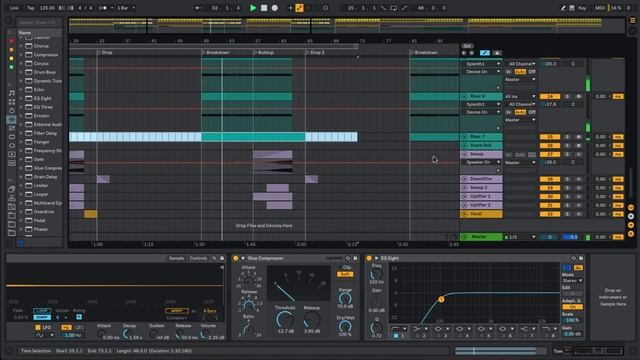
Task: Open the EQ Eight Stereo mode dropdown
Action: pyautogui.click(x=572, y=281)
